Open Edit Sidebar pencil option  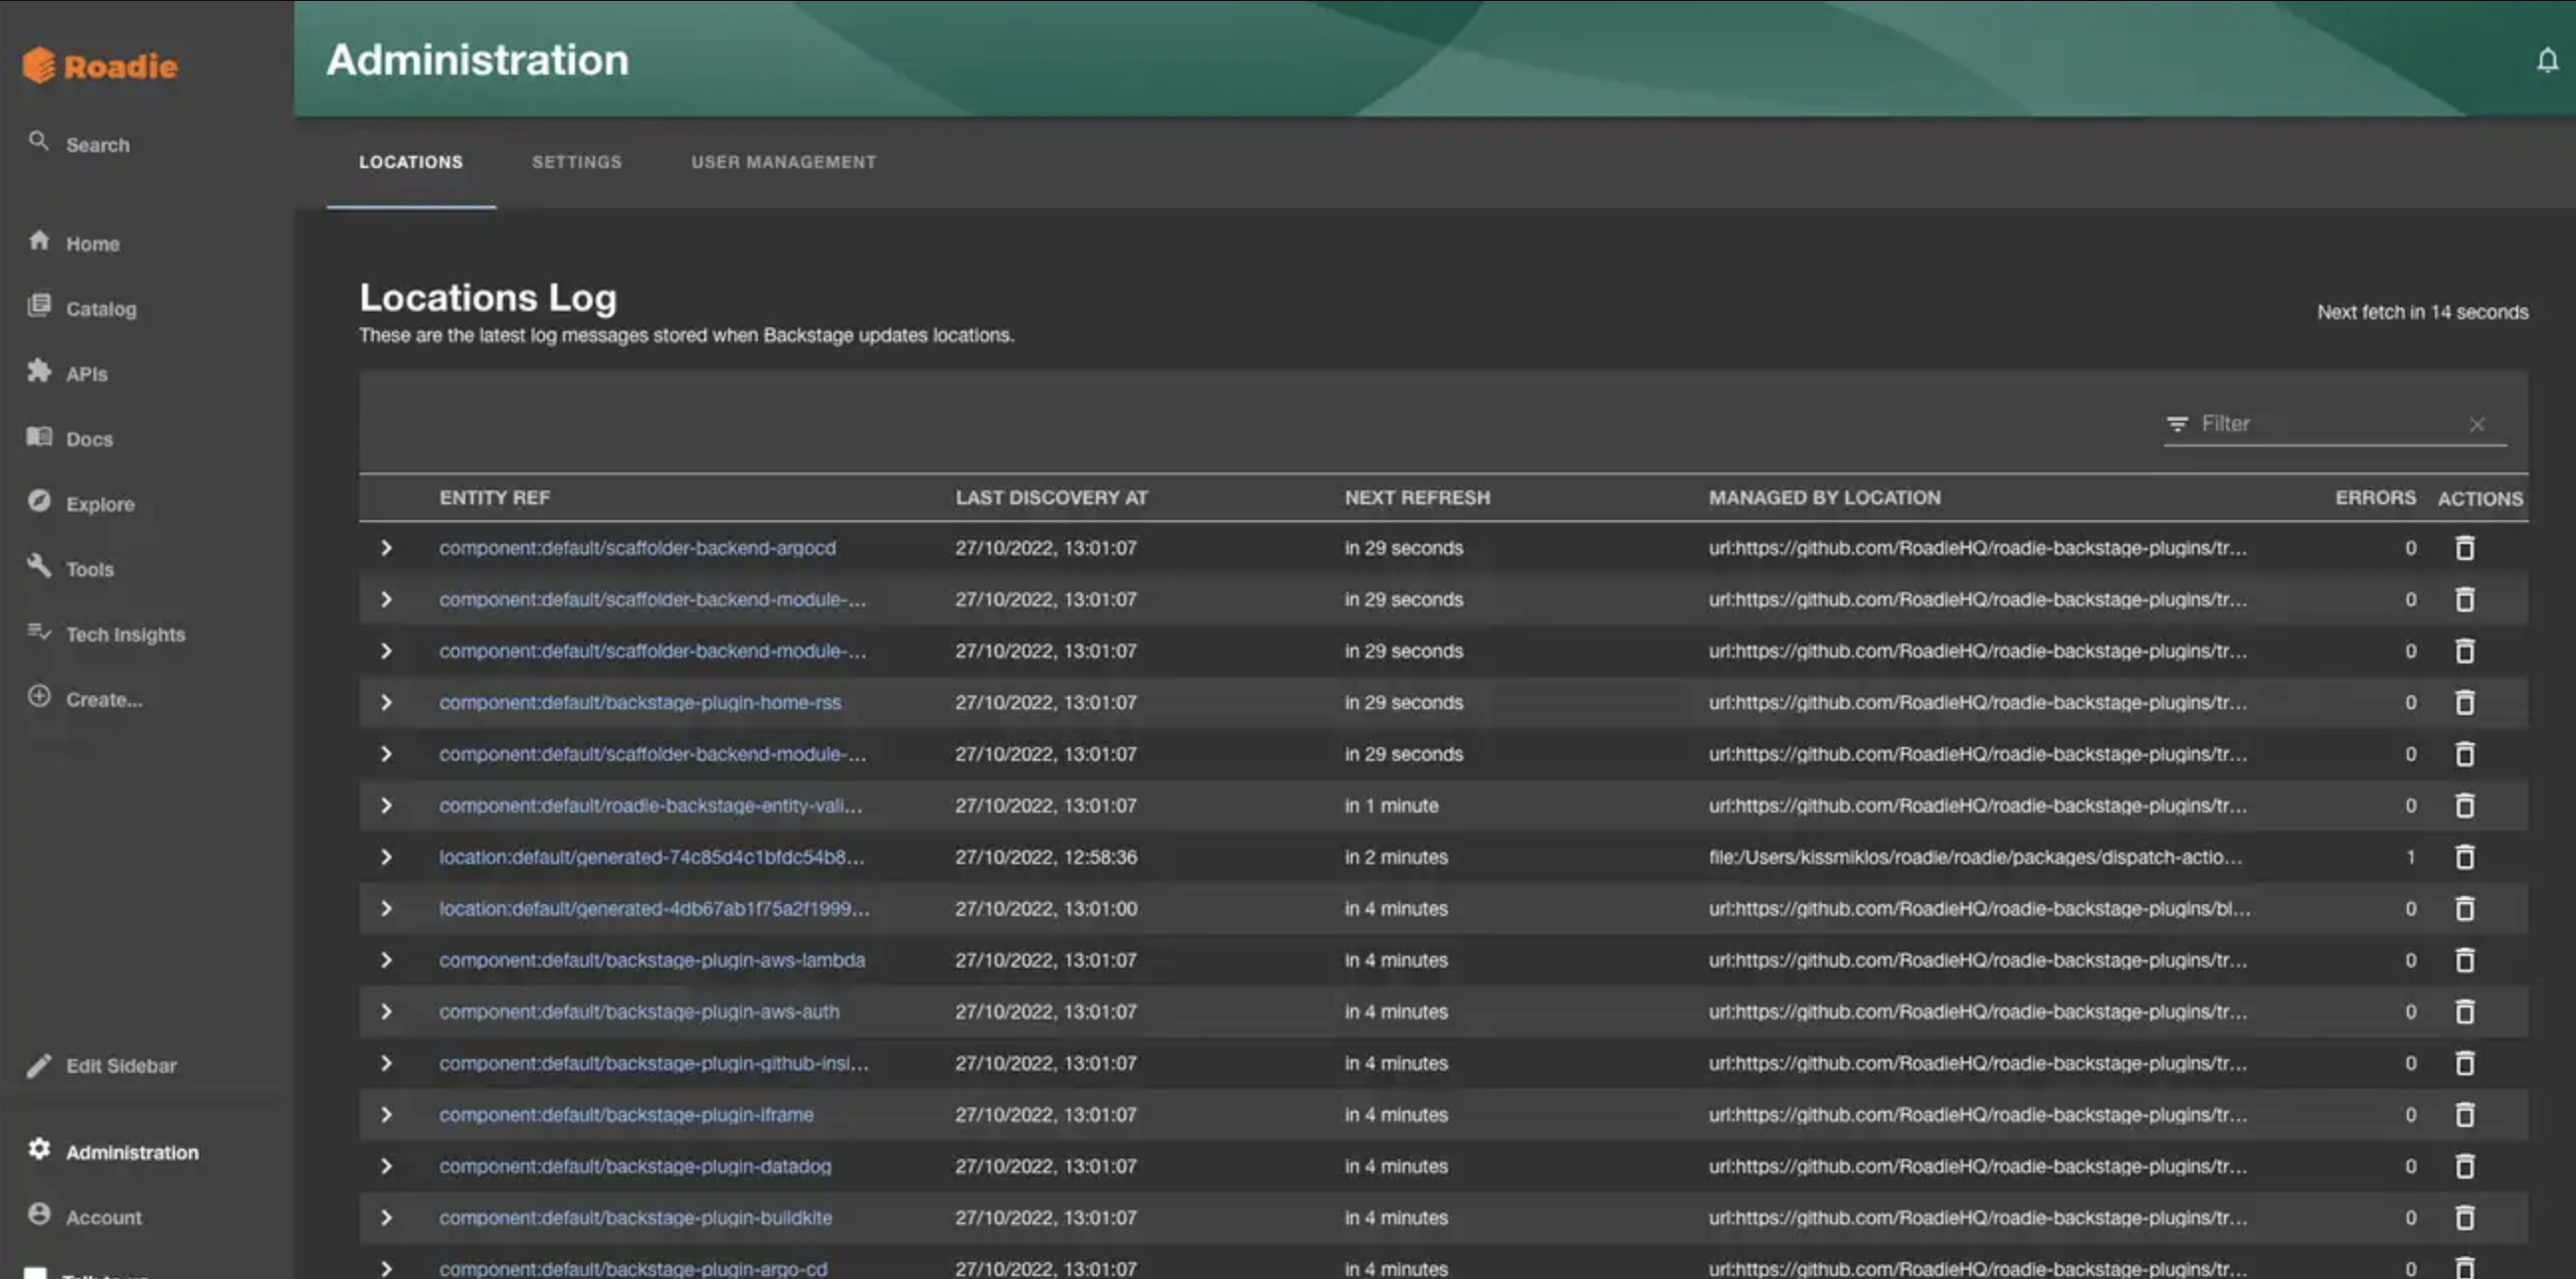(x=120, y=1066)
